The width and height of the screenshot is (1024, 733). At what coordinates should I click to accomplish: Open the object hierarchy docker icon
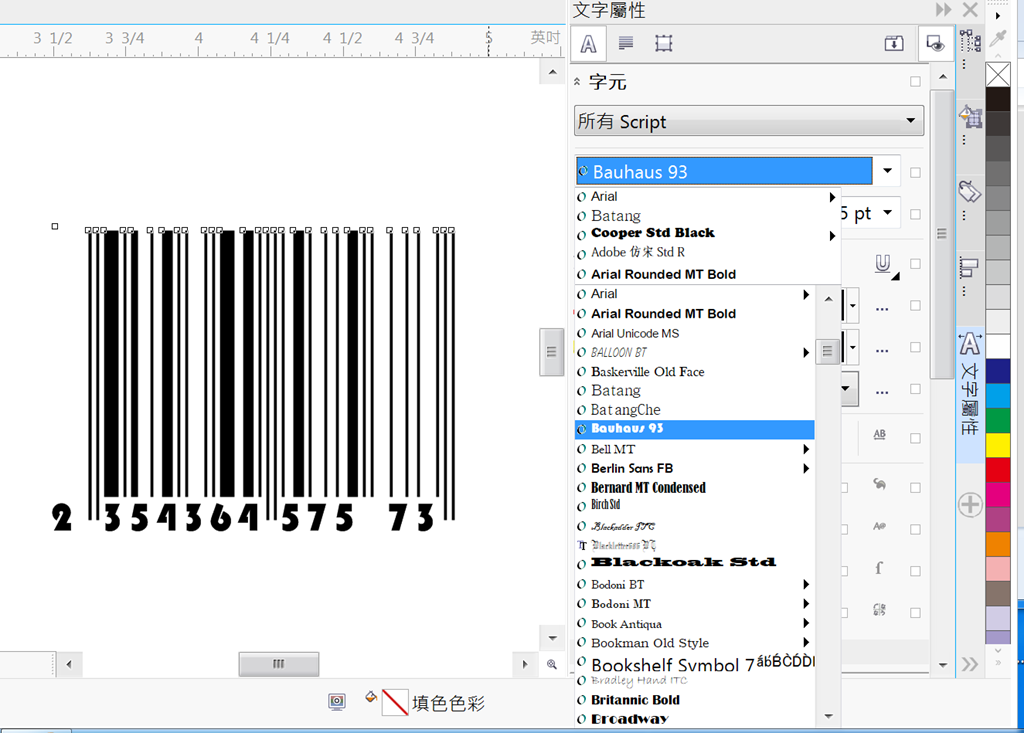(x=970, y=41)
